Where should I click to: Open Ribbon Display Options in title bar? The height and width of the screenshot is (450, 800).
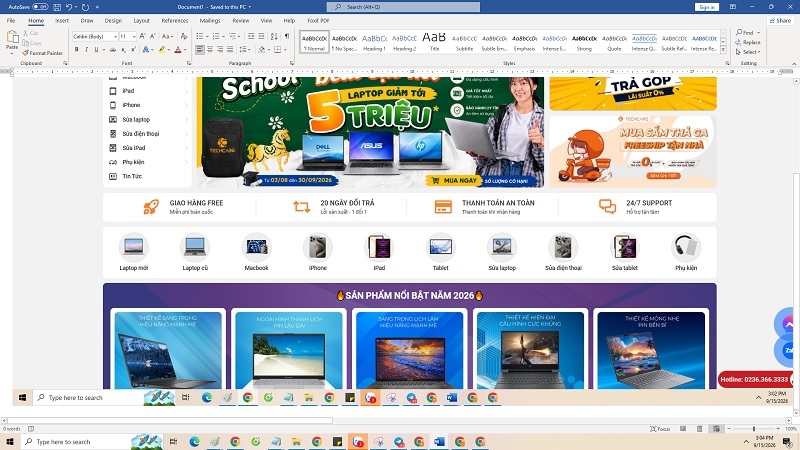(x=733, y=7)
